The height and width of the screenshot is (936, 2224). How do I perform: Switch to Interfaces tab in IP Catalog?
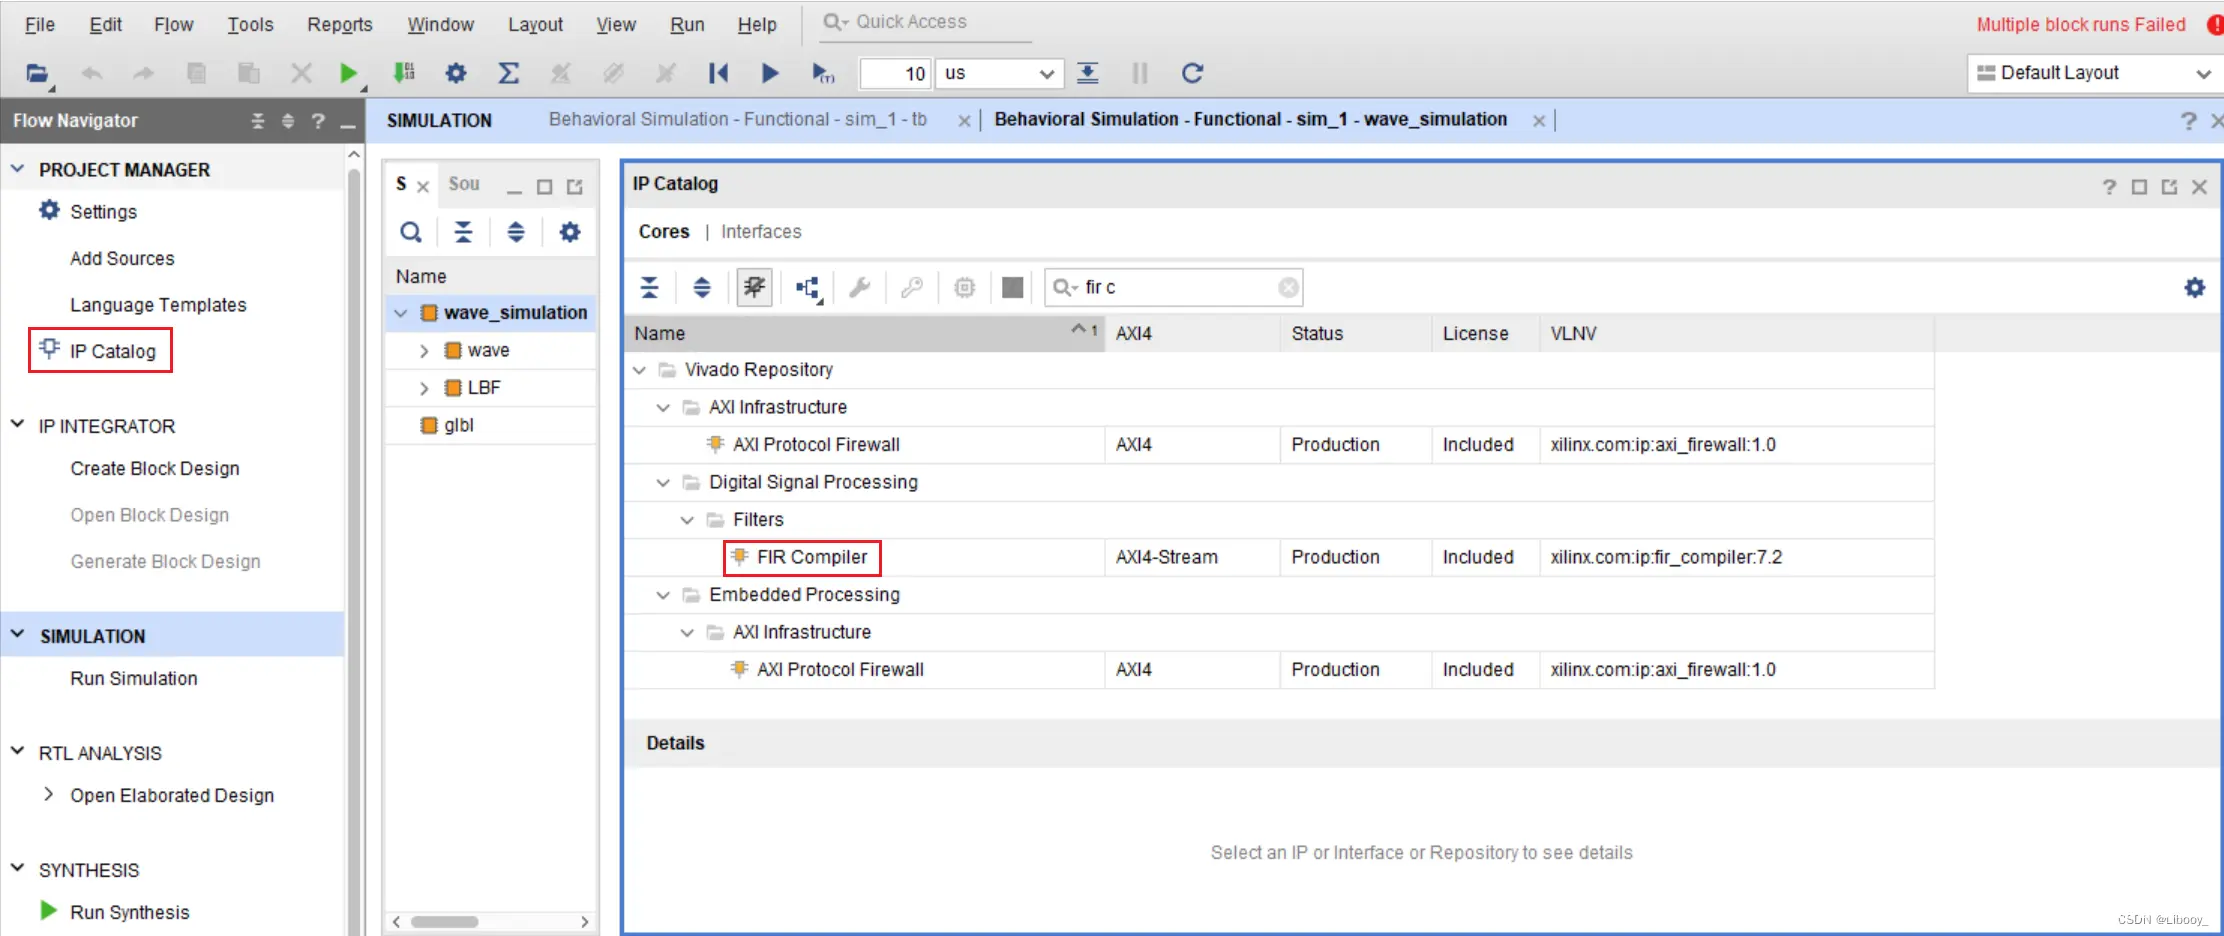(x=761, y=231)
